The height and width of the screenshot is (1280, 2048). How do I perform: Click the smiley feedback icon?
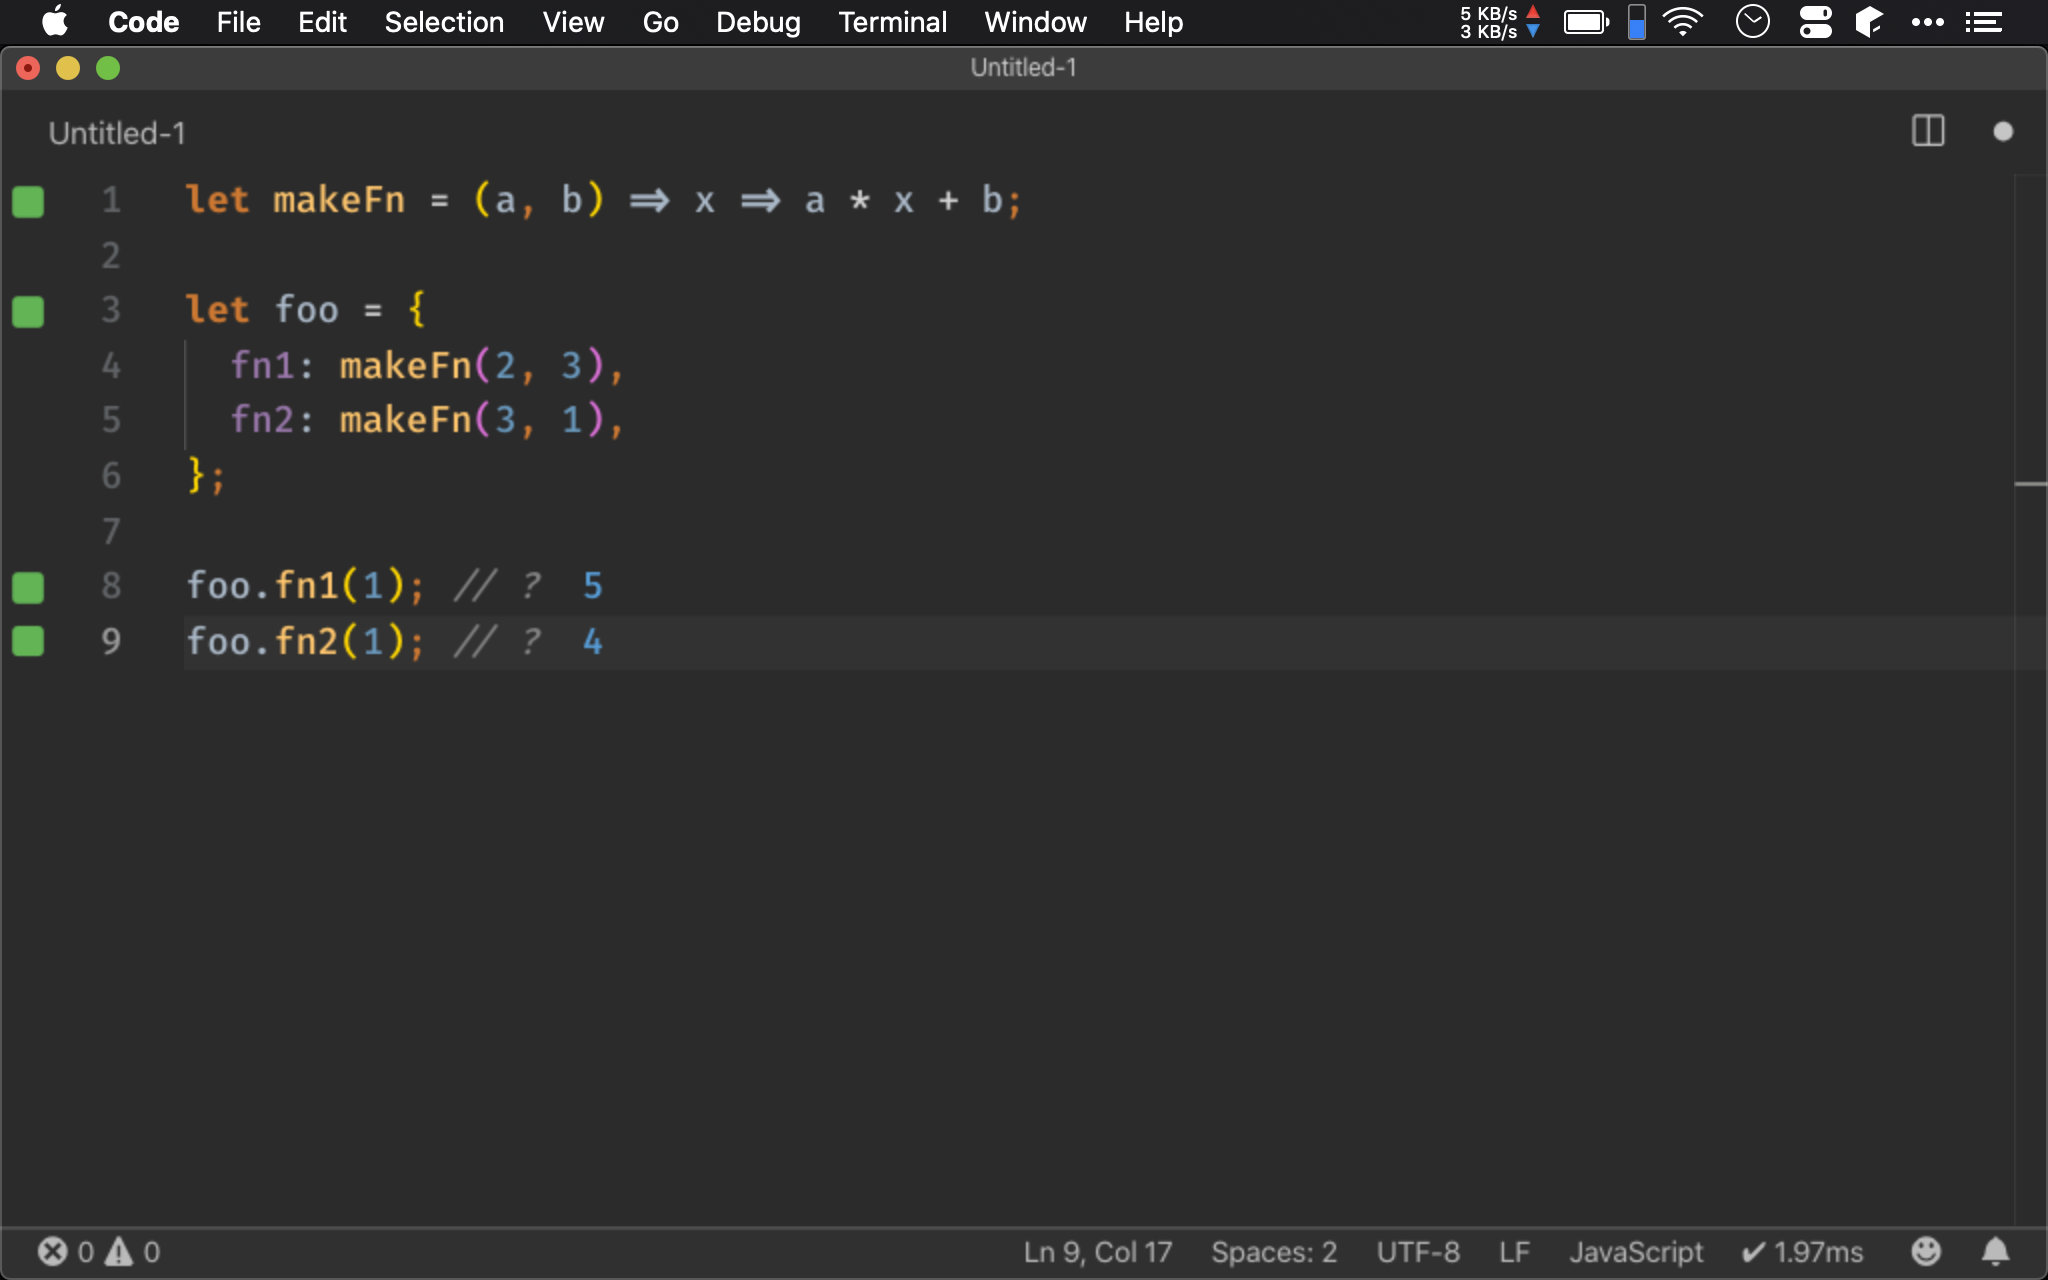point(1925,1251)
